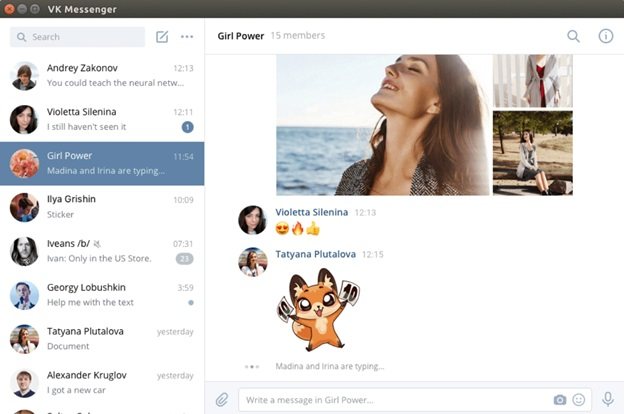Click Tatyana Plutalova's name in the chat
The height and width of the screenshot is (414, 624).
316,254
